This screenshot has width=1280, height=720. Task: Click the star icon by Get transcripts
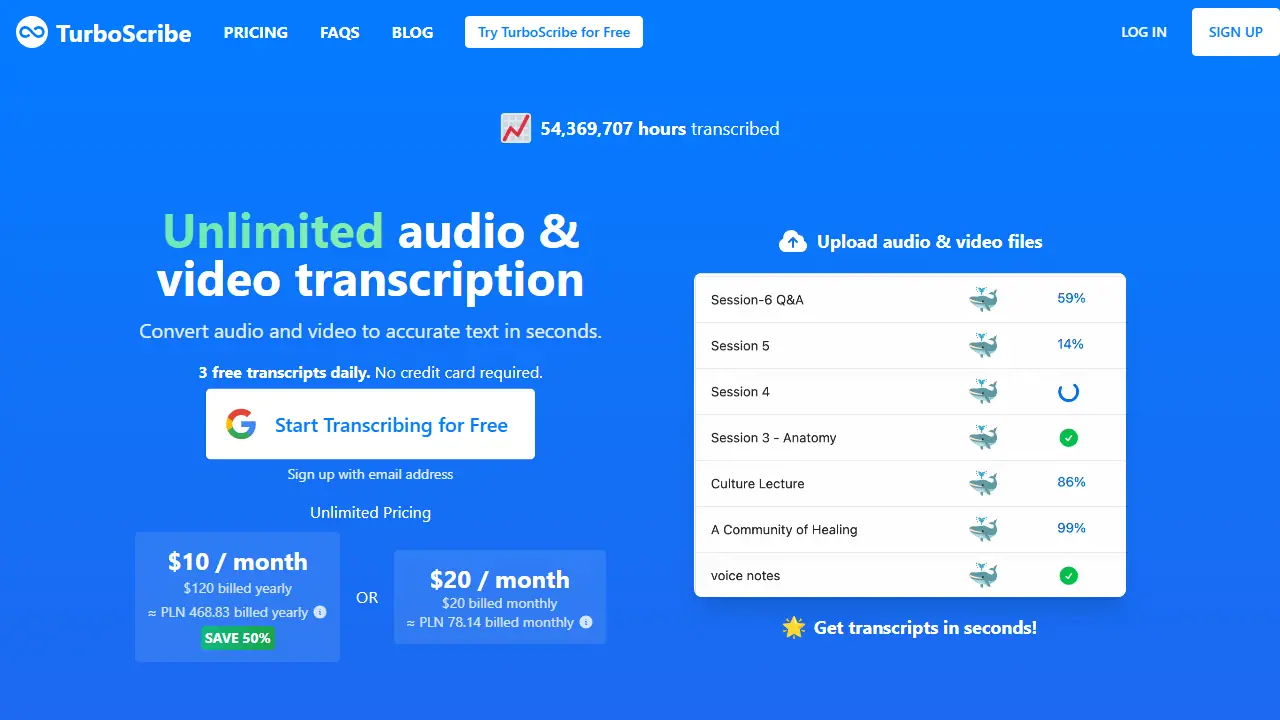click(794, 628)
